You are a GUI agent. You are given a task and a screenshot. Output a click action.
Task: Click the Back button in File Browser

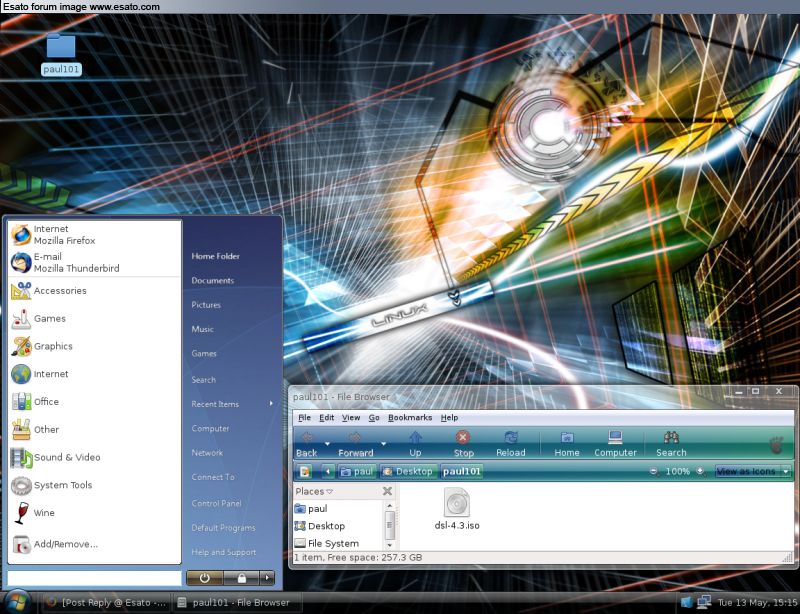pos(307,444)
